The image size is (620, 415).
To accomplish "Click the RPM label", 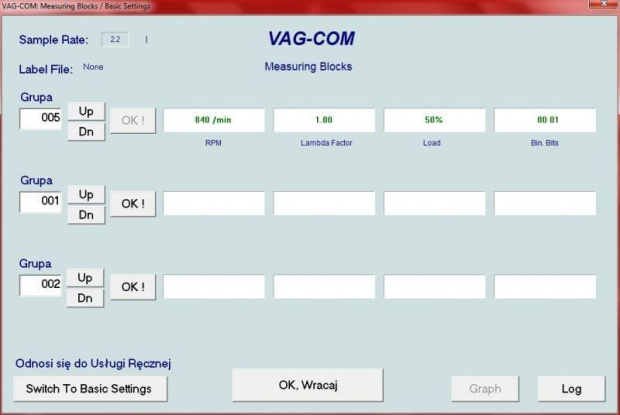I will pyautogui.click(x=213, y=143).
